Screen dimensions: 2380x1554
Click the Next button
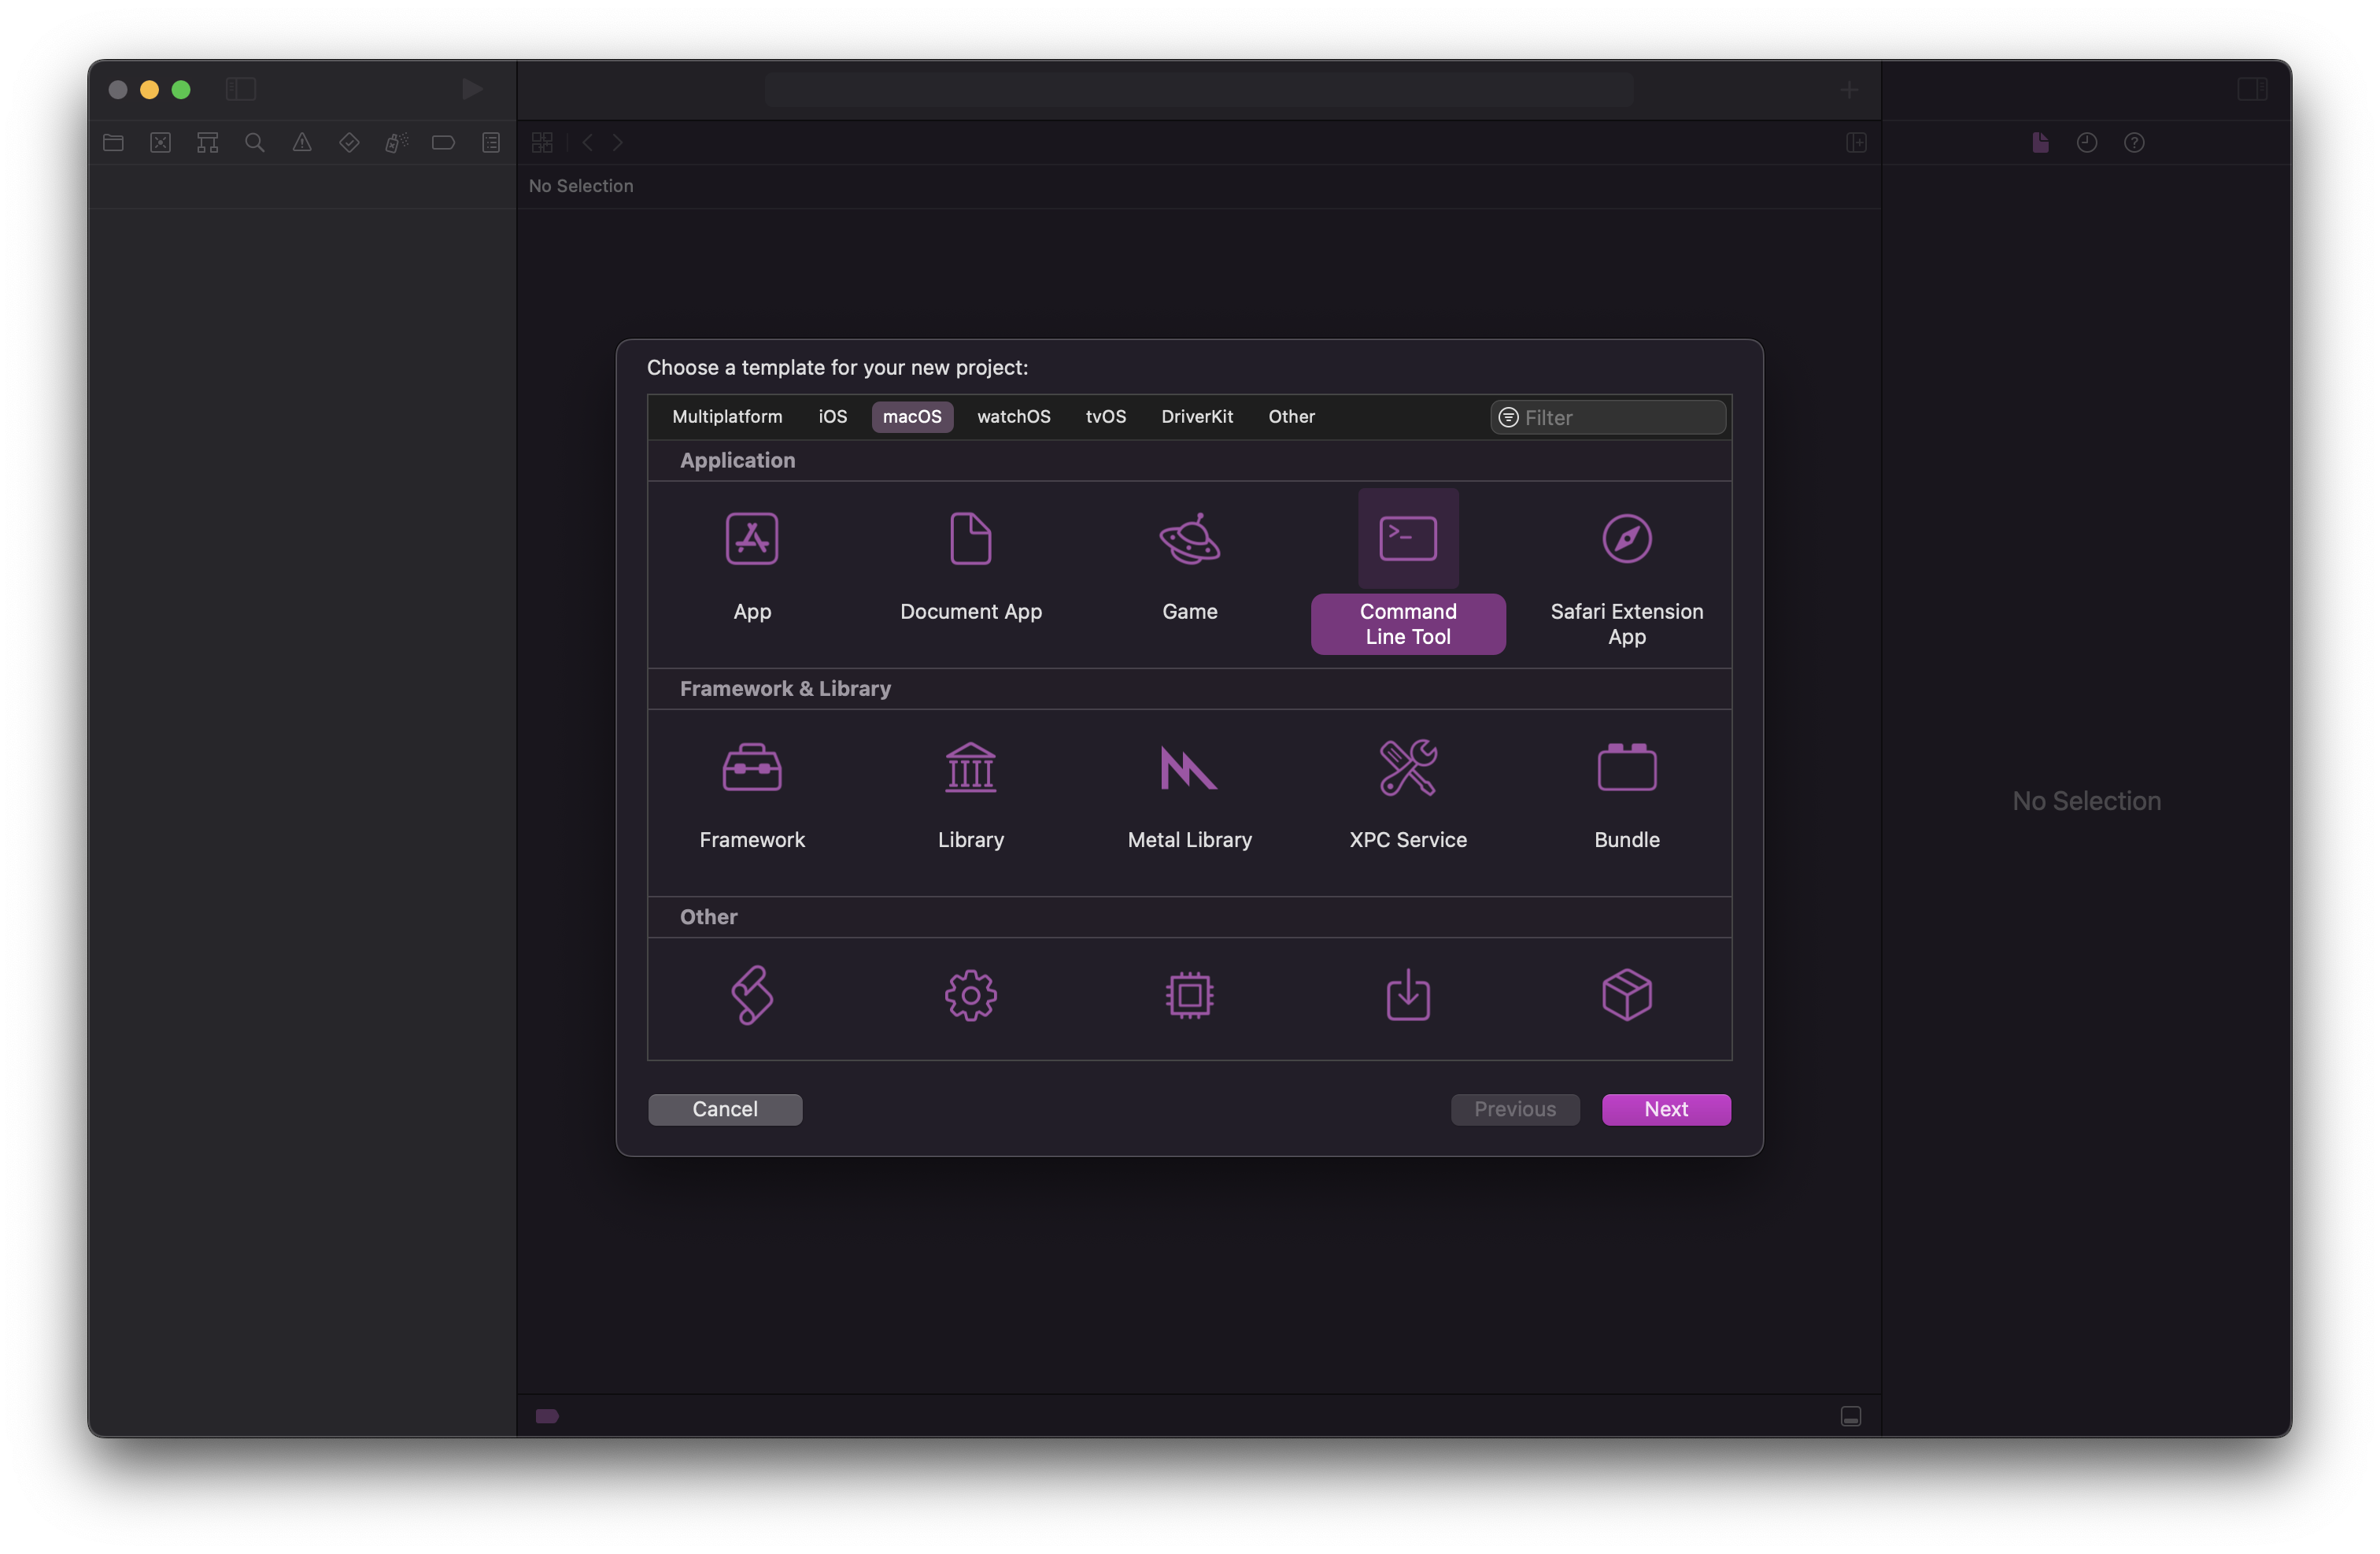pos(1665,1108)
